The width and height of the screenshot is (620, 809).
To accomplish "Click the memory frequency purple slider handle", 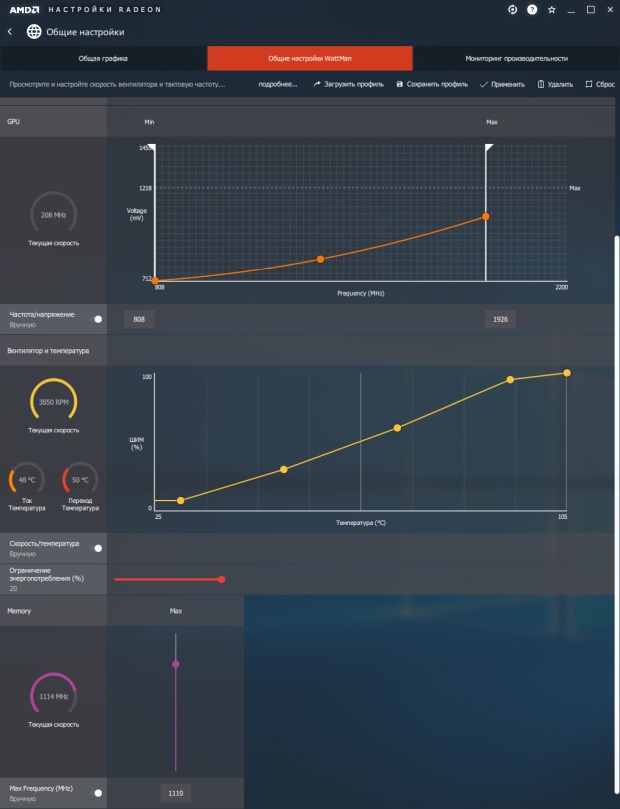I will [x=175, y=664].
